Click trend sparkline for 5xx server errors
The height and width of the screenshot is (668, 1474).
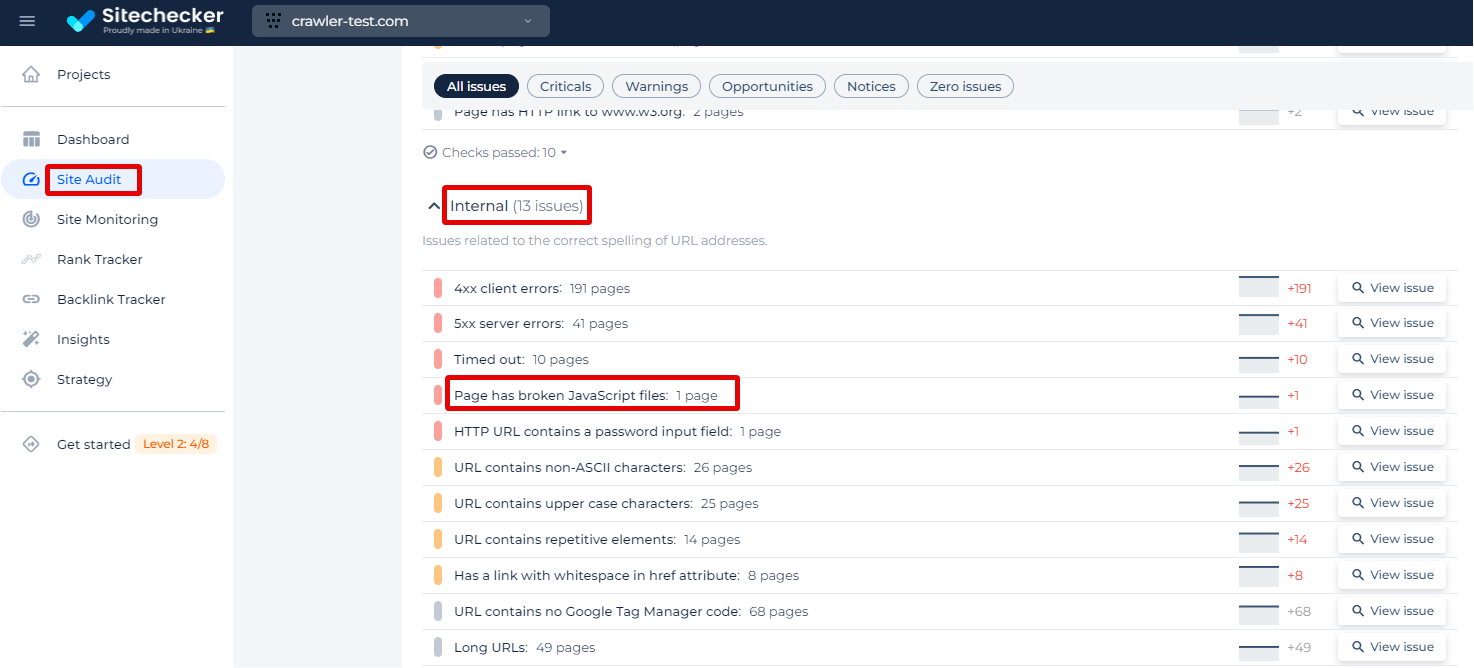[x=1259, y=324]
